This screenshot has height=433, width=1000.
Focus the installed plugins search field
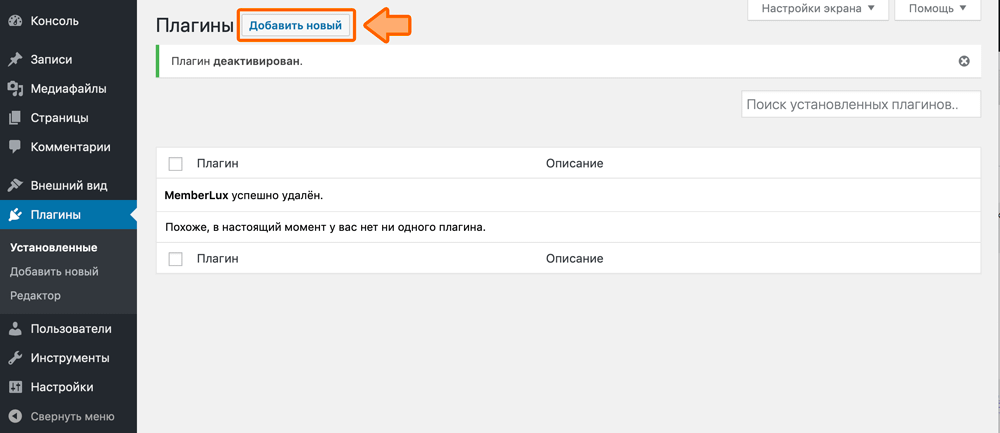click(860, 104)
